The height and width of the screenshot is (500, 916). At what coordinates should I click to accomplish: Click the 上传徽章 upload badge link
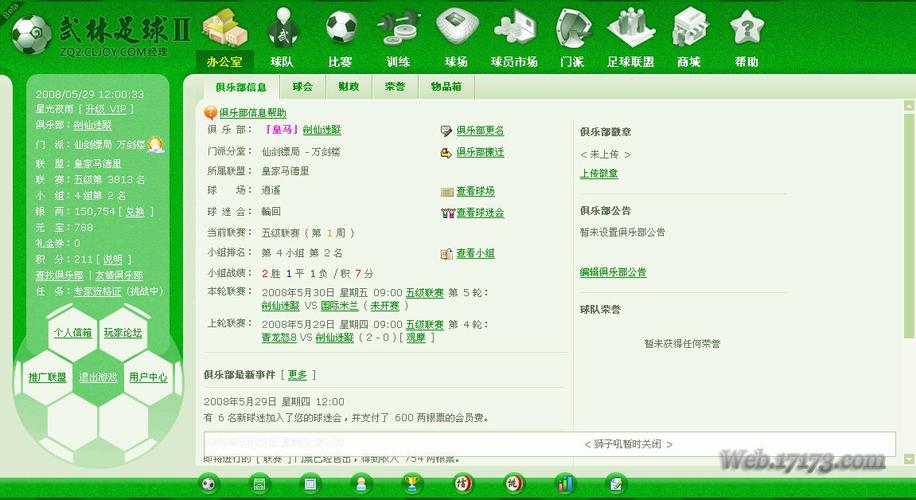599,173
